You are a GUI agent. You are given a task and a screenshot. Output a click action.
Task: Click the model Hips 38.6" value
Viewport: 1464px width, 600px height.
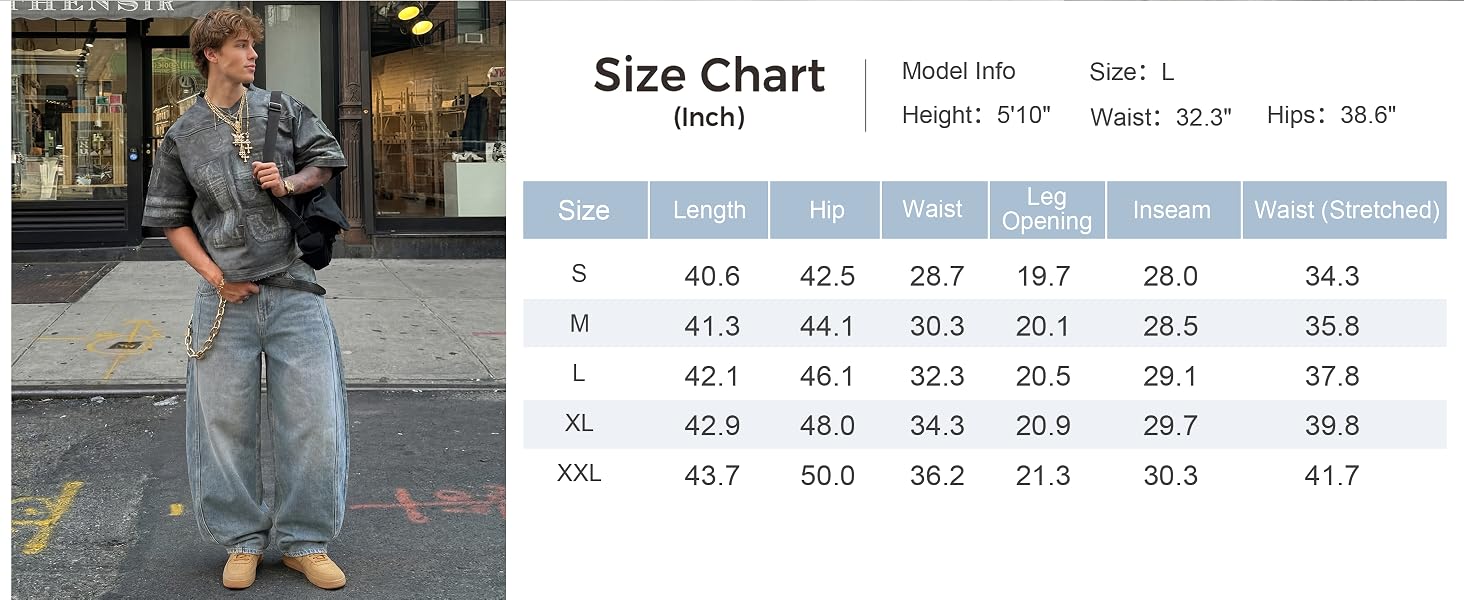[1367, 115]
